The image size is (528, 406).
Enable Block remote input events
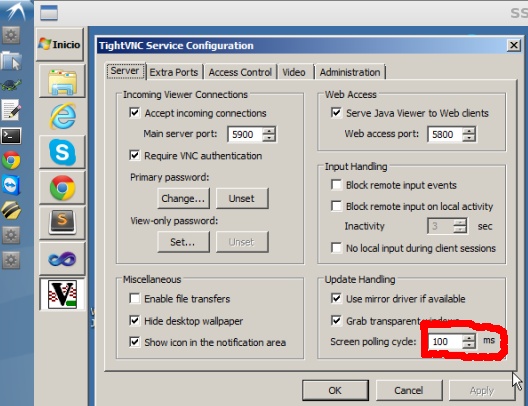(x=336, y=184)
